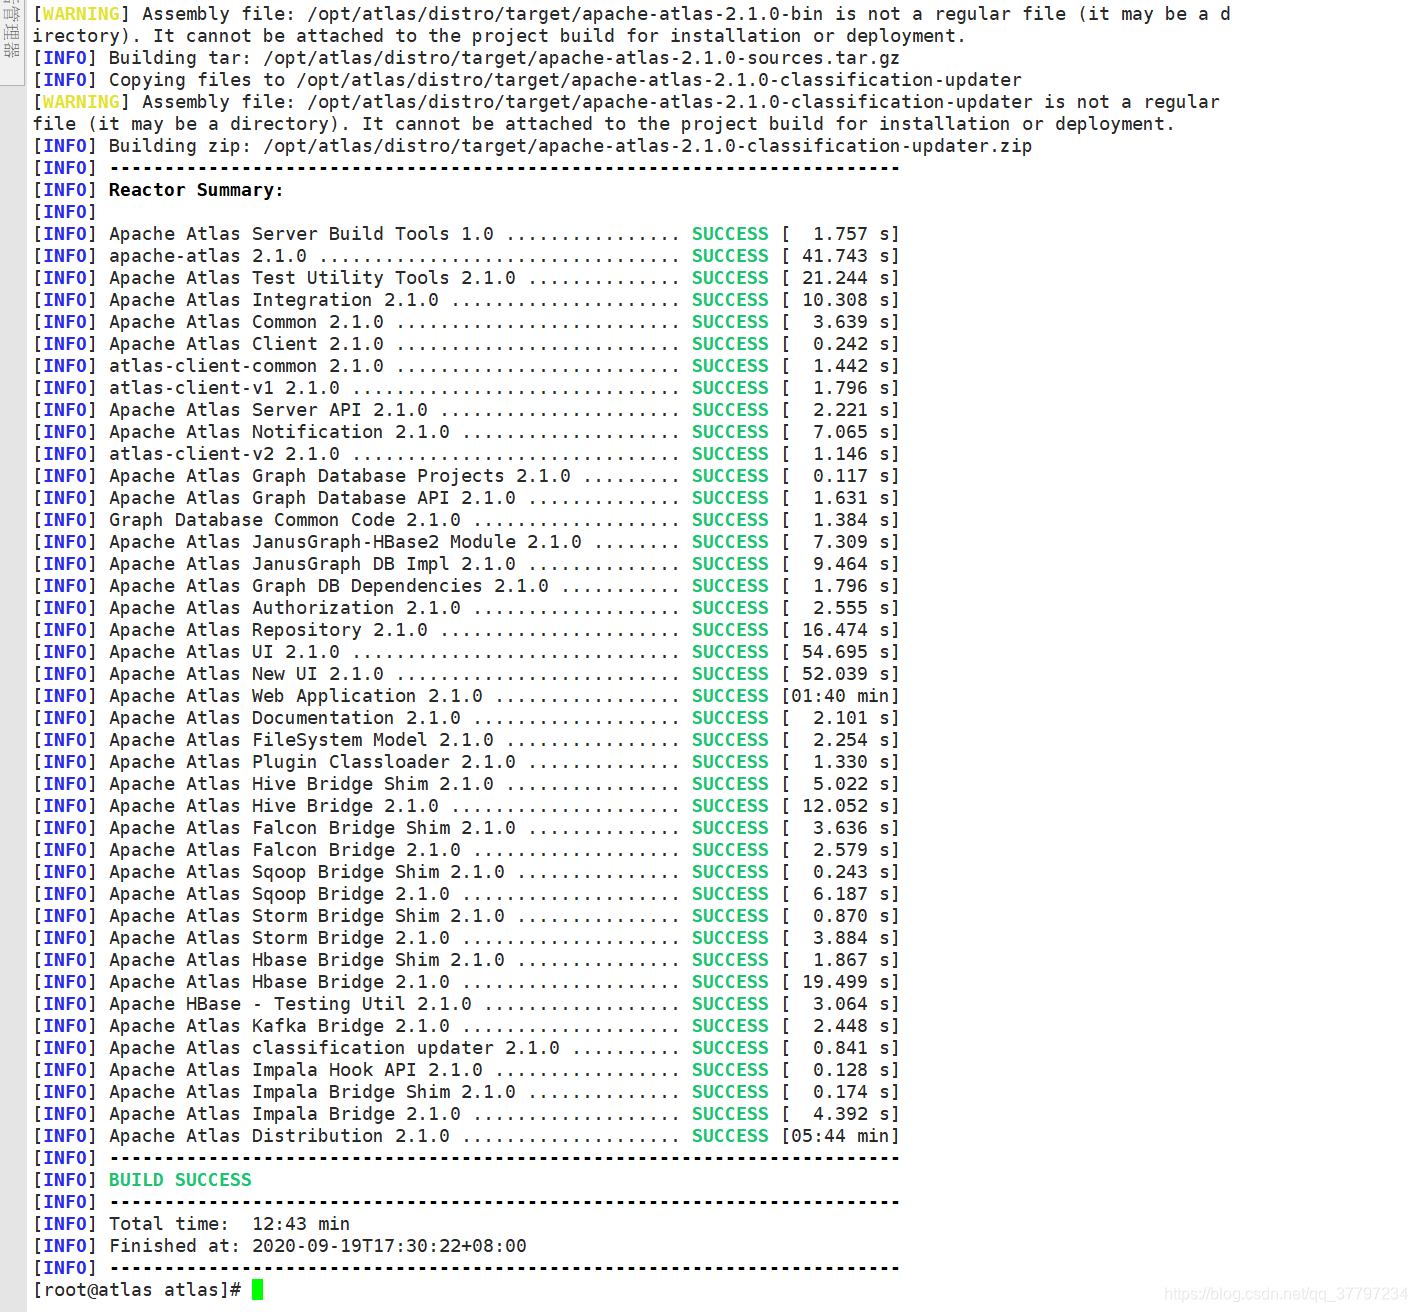Click the 'Building tar:' sources.tar.gz line
This screenshot has width=1417, height=1312.
pyautogui.click(x=466, y=58)
